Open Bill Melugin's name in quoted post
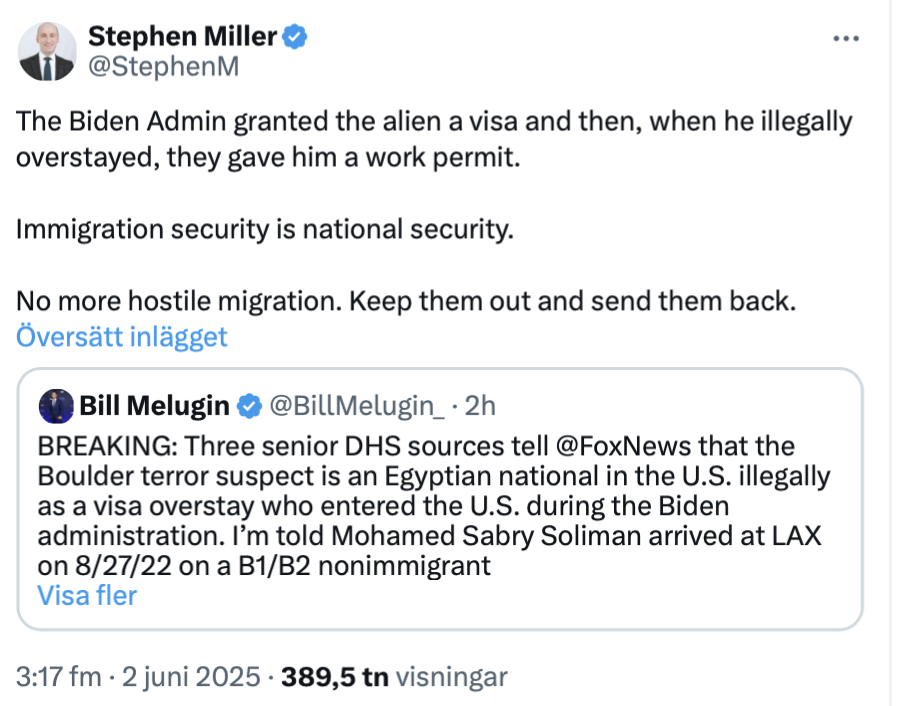The width and height of the screenshot is (908, 706). tap(155, 405)
